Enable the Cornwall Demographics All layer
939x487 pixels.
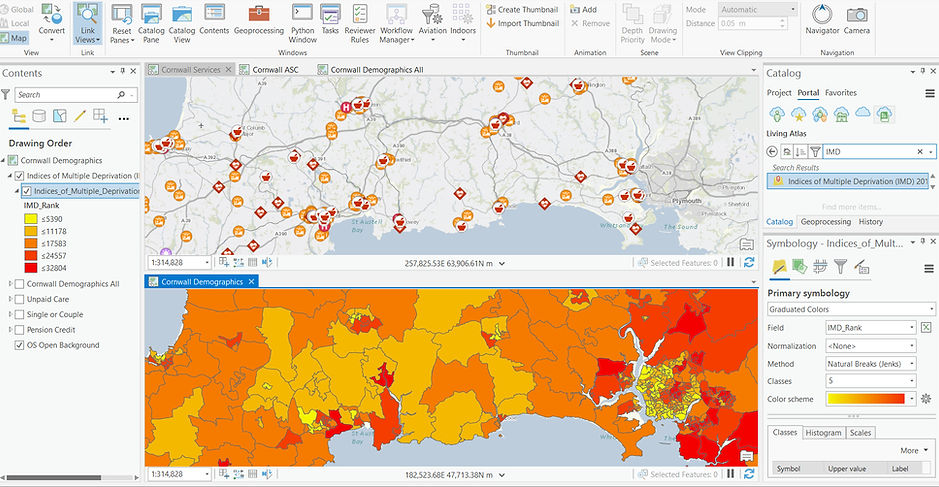pos(19,284)
